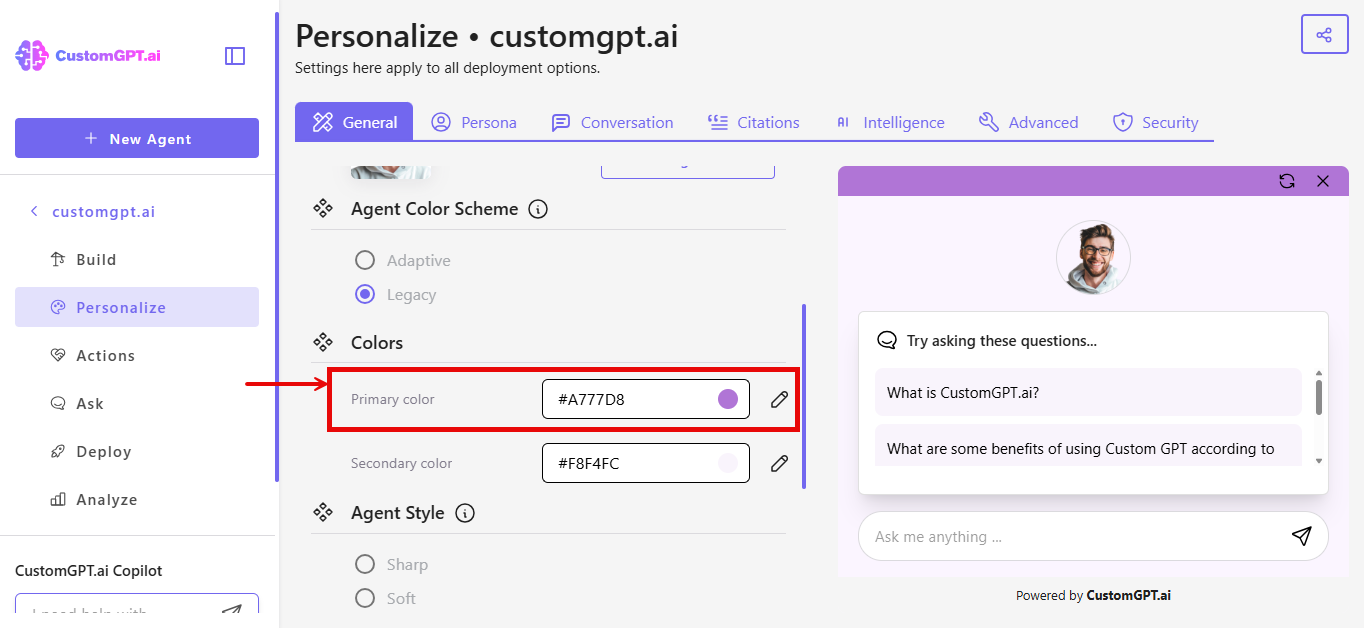The width and height of the screenshot is (1364, 628).
Task: Open the Conversation tab
Action: [x=612, y=122]
